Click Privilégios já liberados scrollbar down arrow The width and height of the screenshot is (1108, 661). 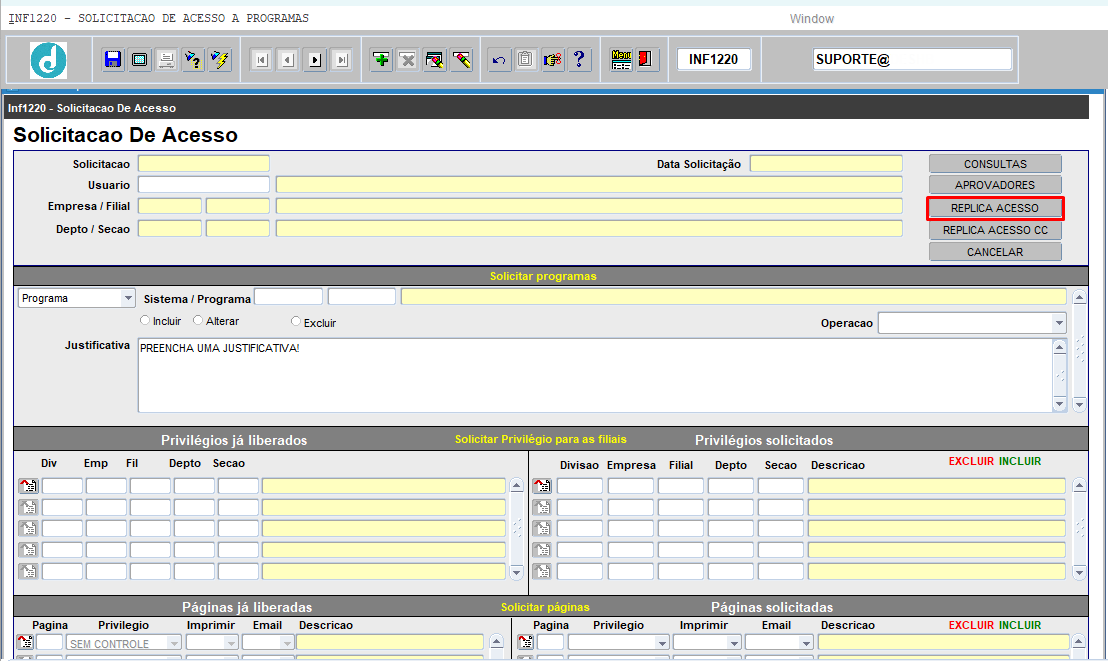[517, 573]
